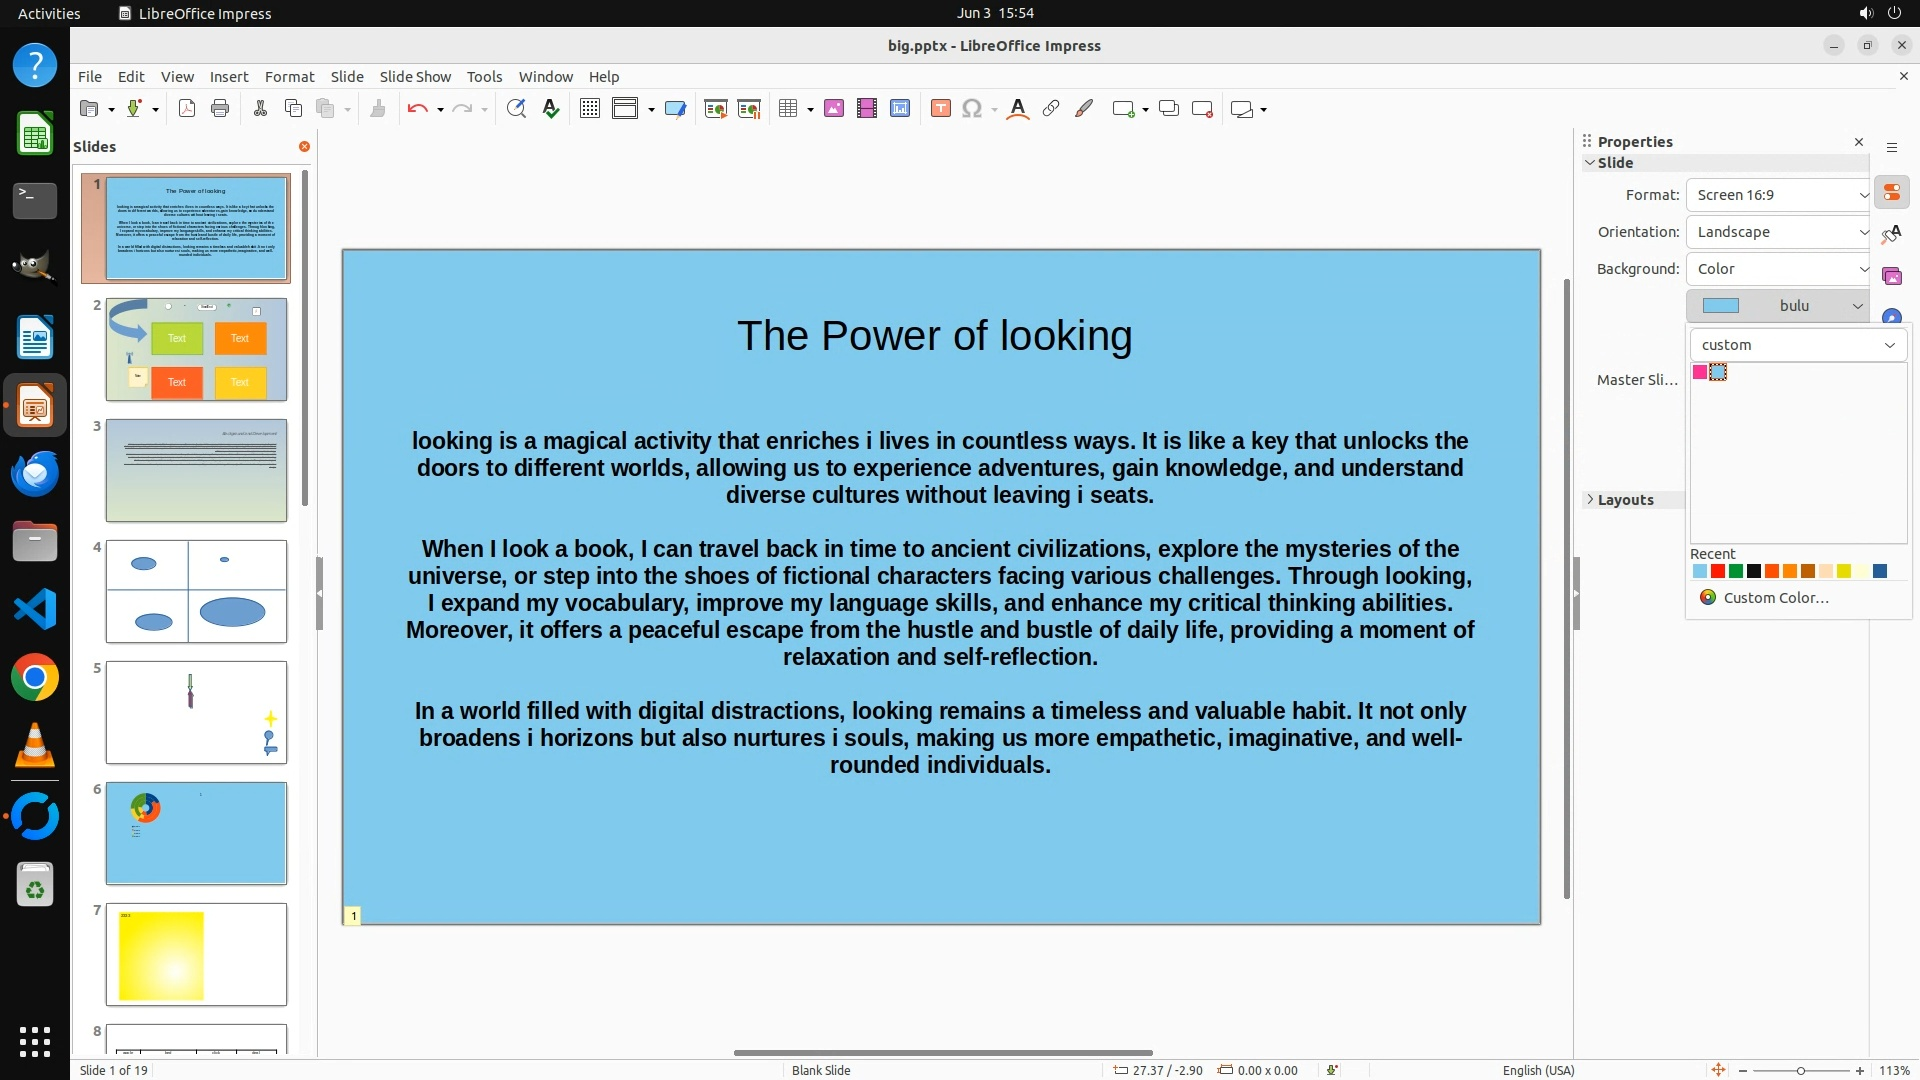Hide the sidebar using its handle
The width and height of the screenshot is (1920, 1080).
click(x=1576, y=593)
